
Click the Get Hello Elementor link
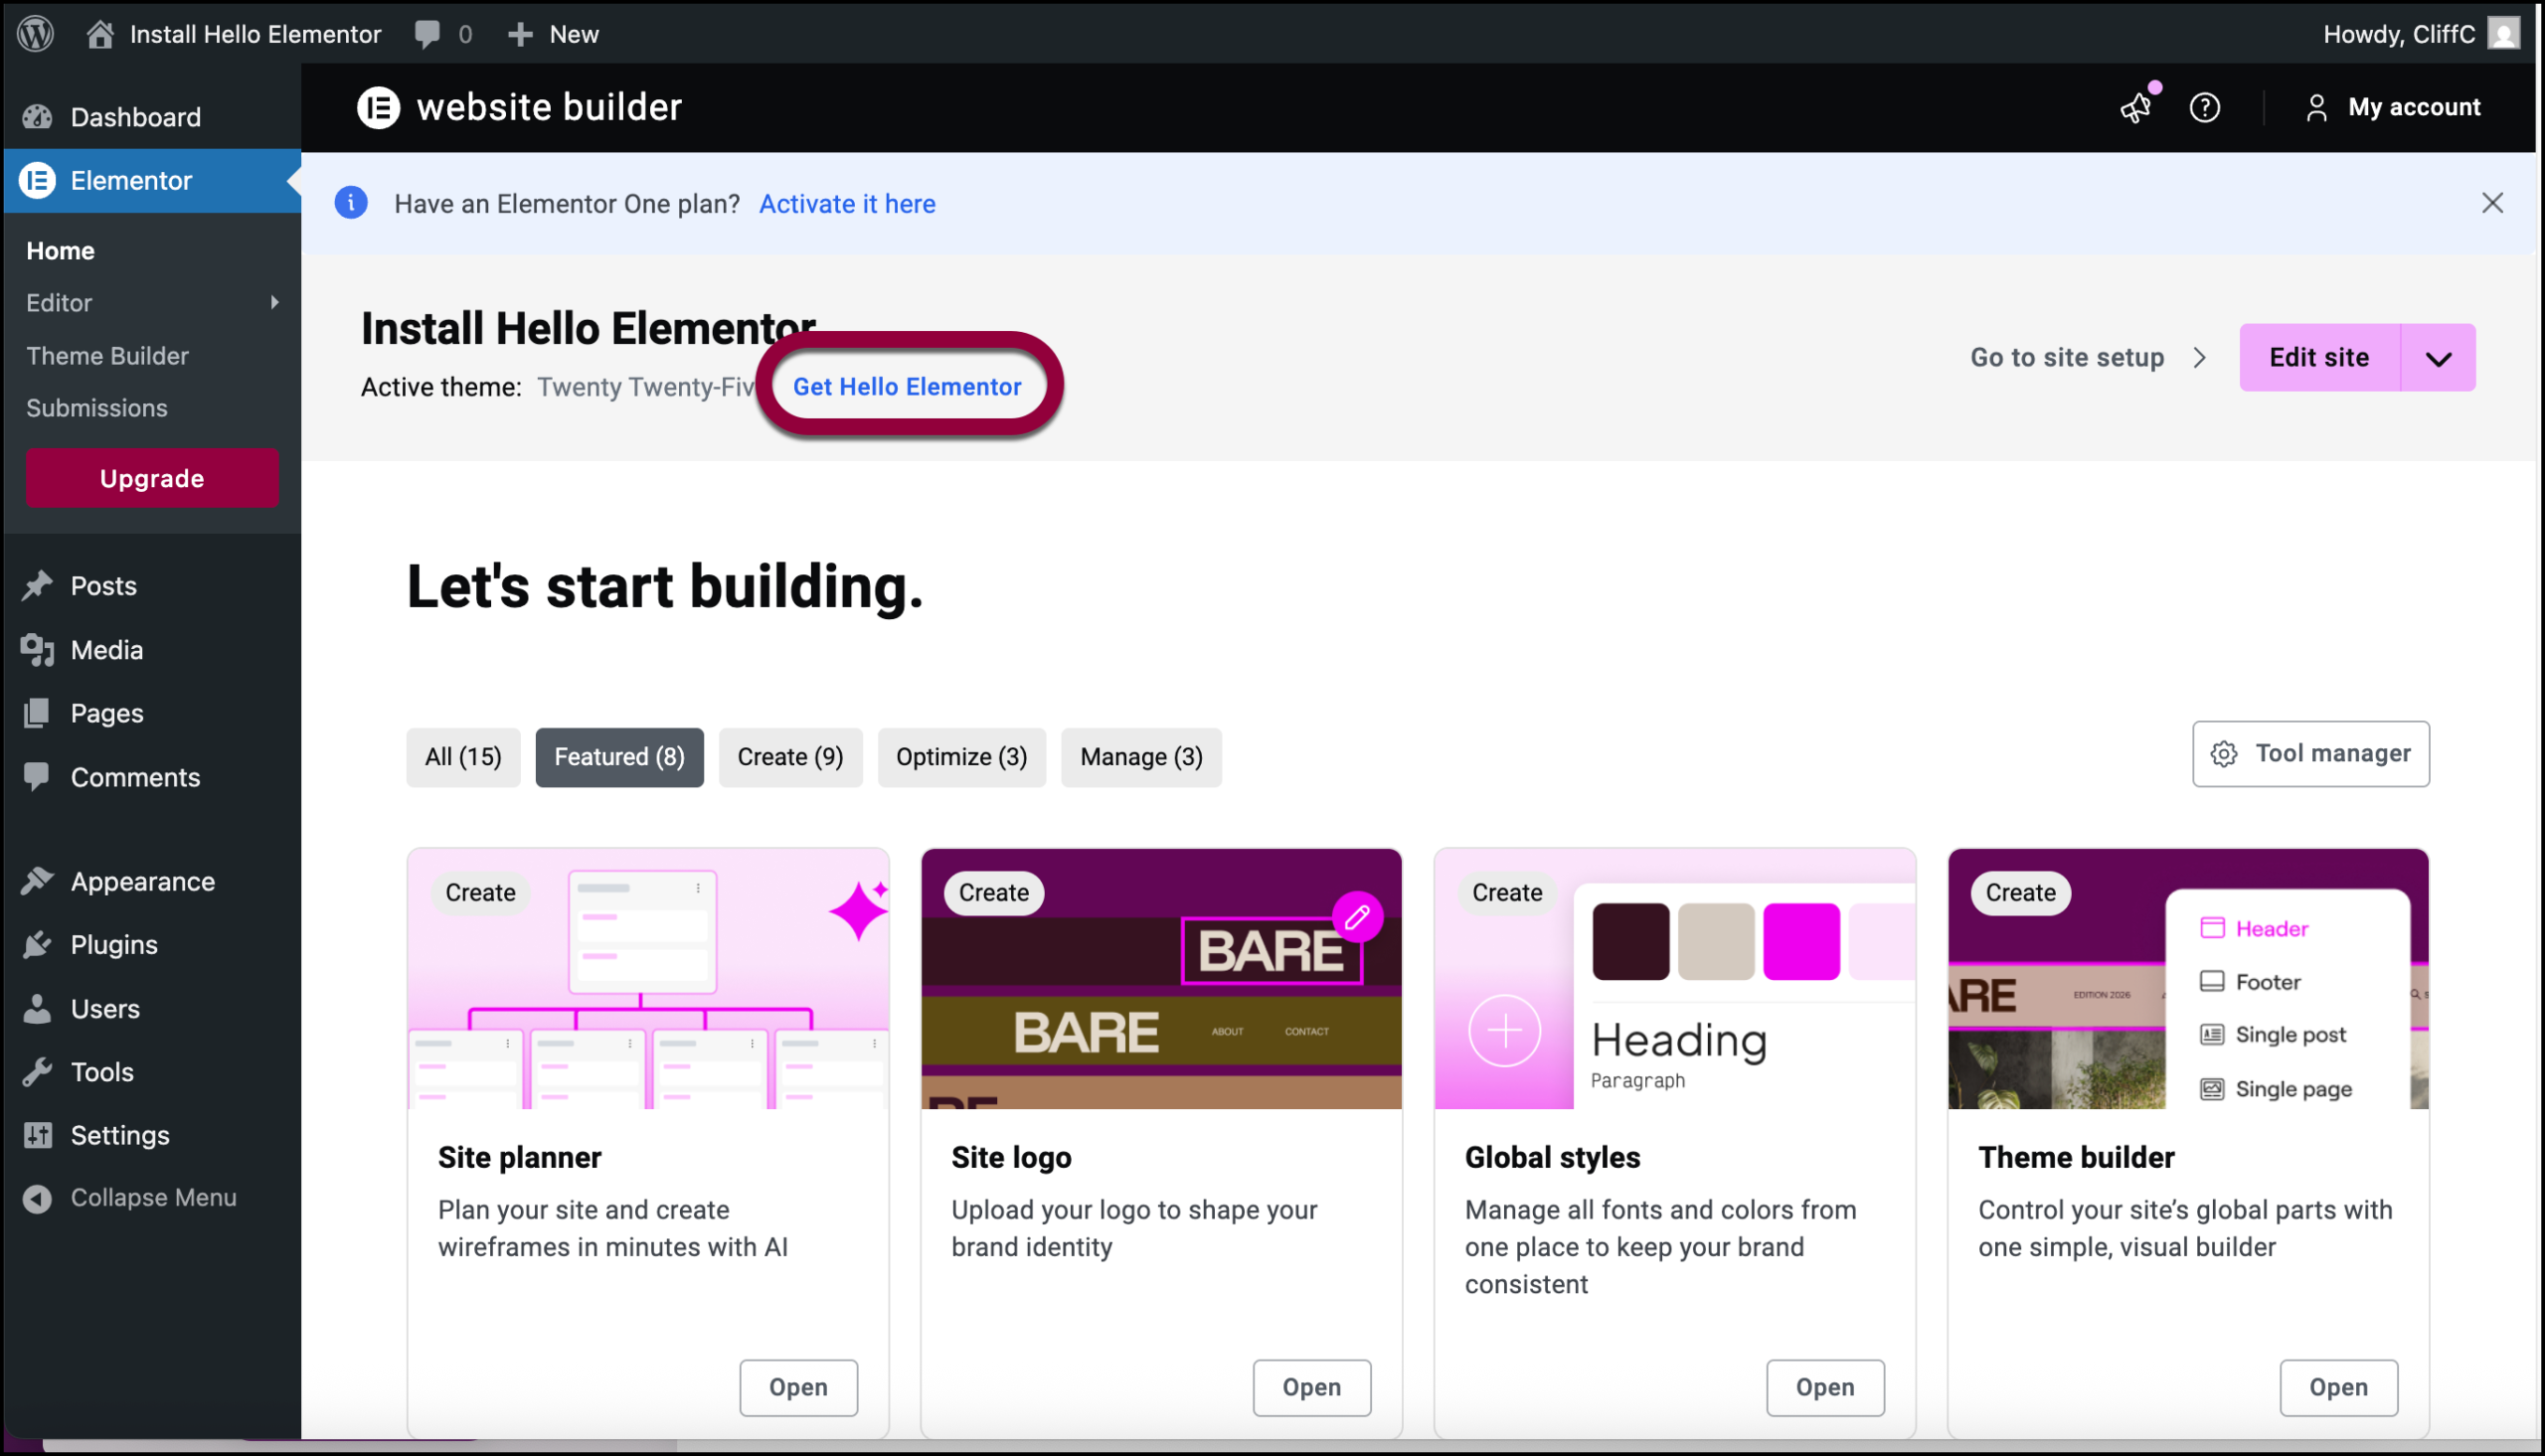pyautogui.click(x=907, y=386)
